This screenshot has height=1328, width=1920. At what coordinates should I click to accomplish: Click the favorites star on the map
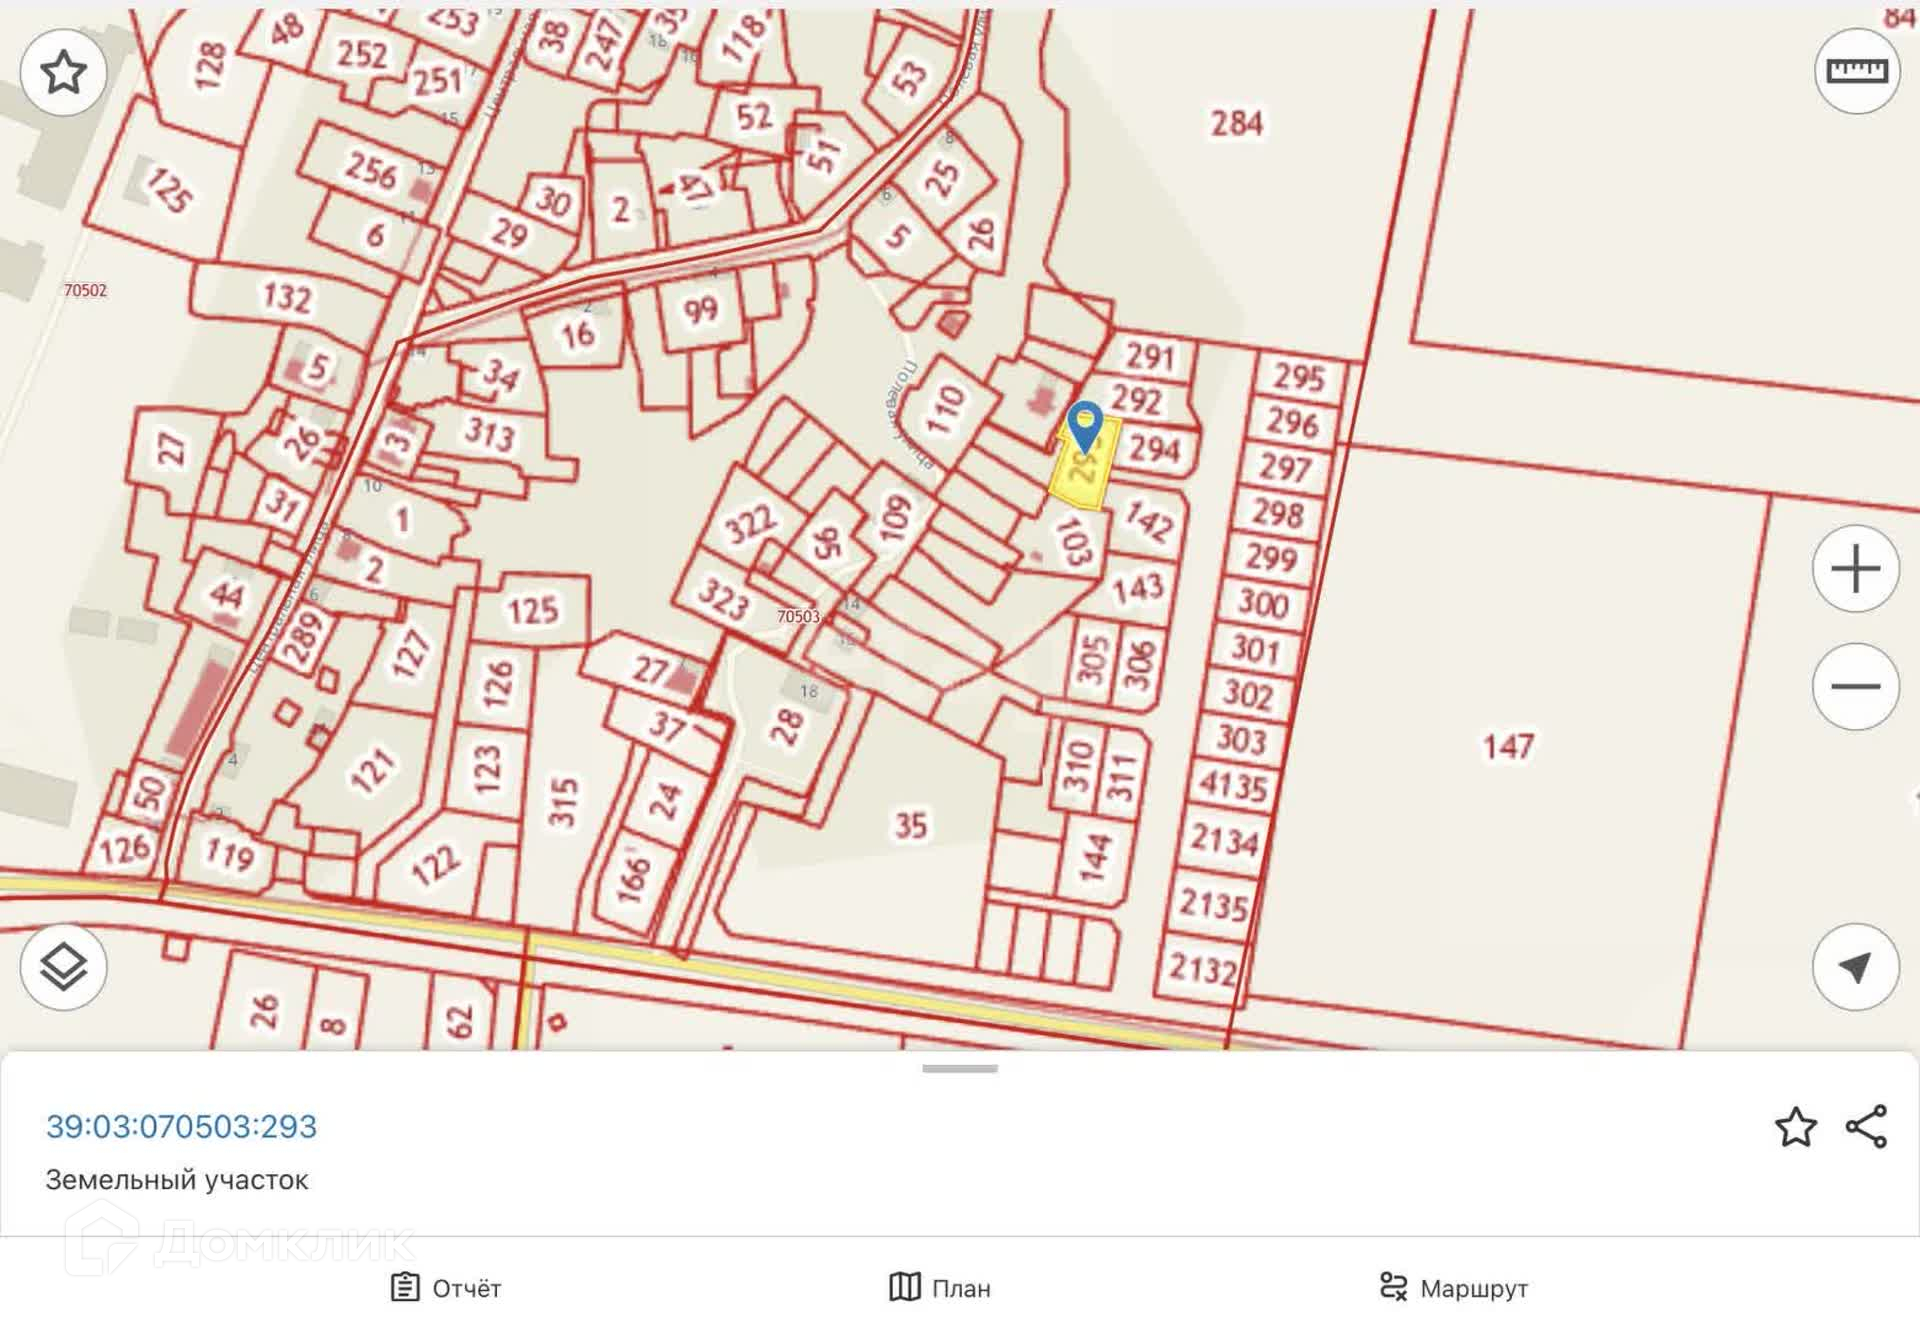tap(63, 72)
